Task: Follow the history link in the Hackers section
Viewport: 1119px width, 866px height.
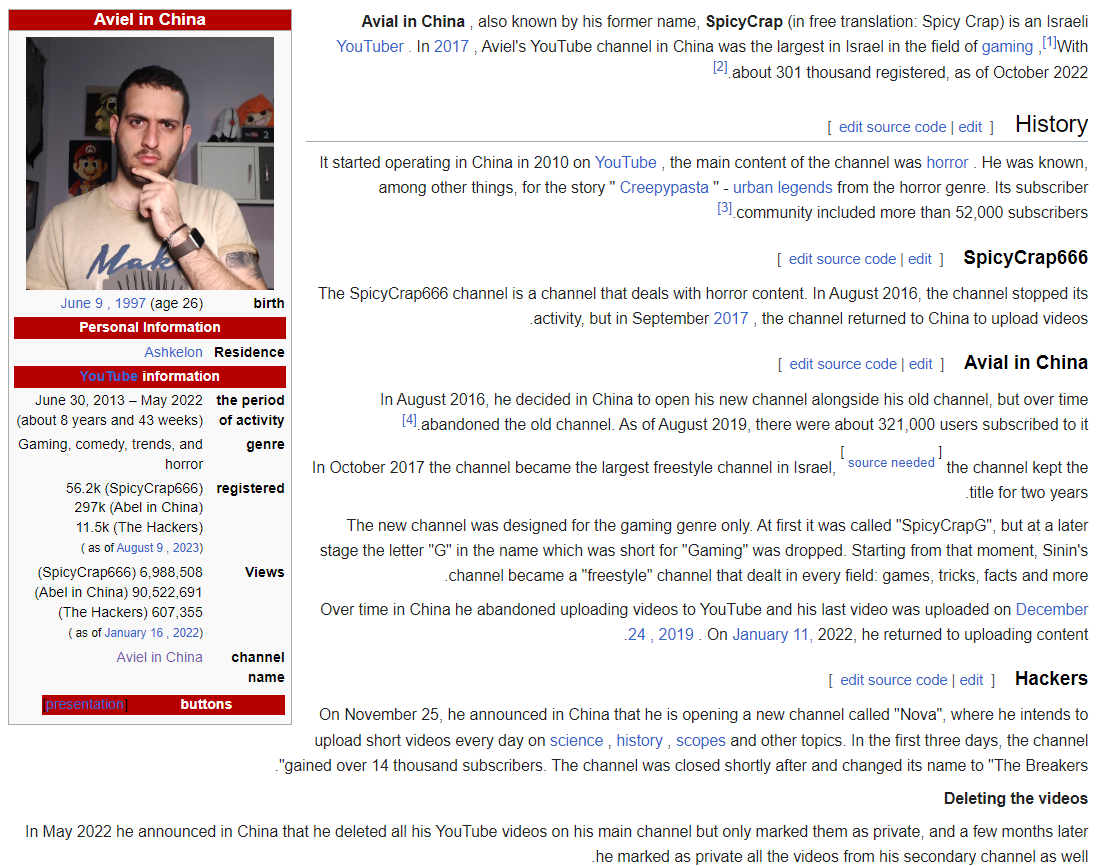Action: pyautogui.click(x=639, y=741)
